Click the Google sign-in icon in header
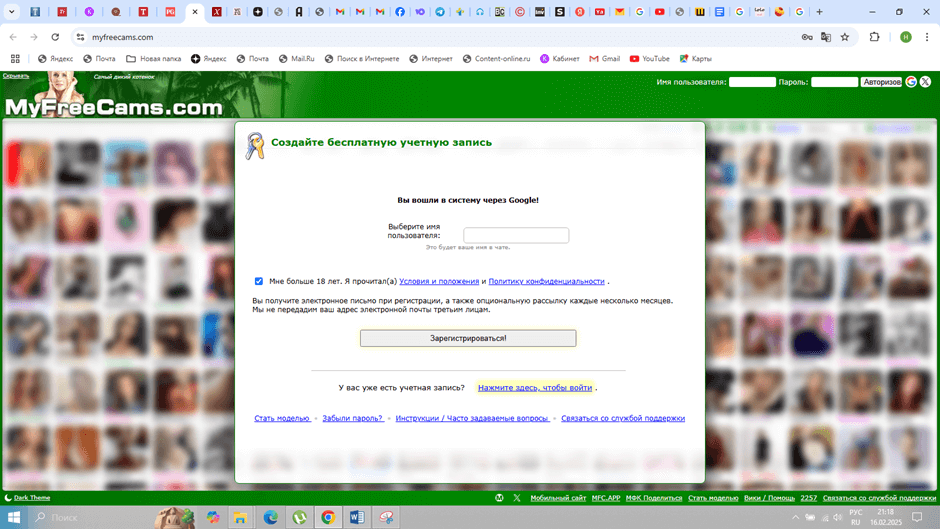The width and height of the screenshot is (940, 529). point(911,82)
